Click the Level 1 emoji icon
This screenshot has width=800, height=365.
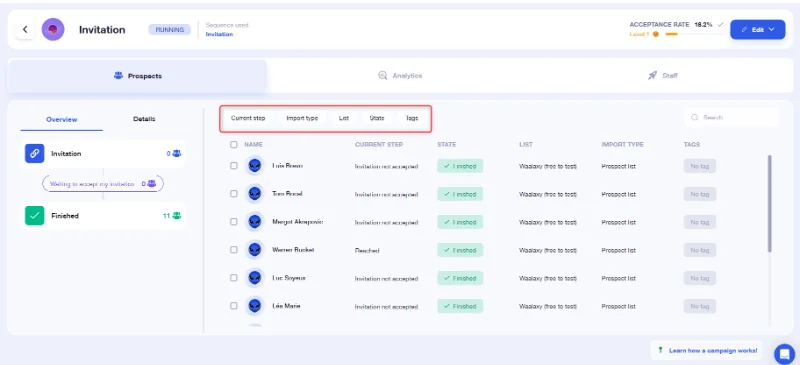656,34
